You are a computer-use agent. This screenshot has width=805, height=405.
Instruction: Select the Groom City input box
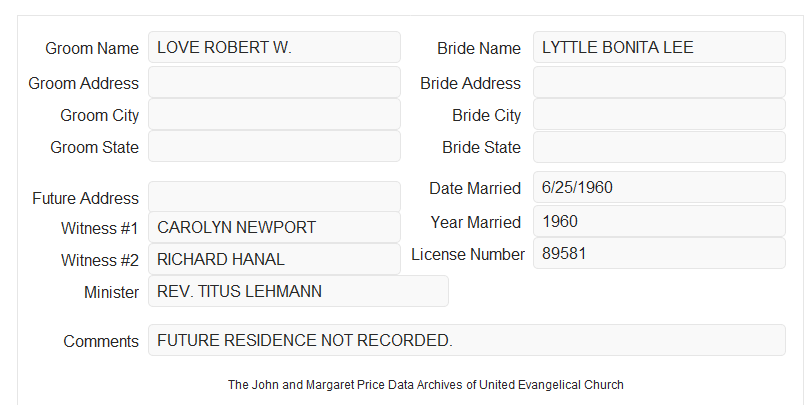point(274,114)
